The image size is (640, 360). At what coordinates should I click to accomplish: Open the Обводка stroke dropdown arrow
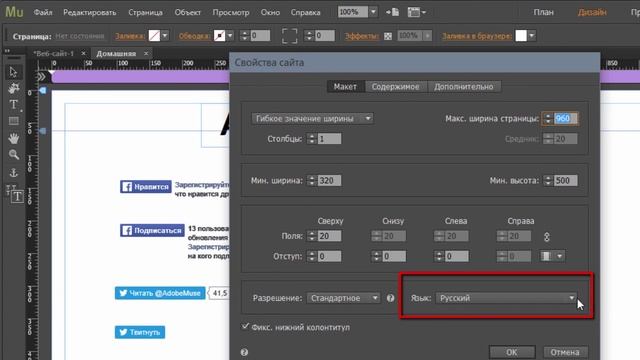230,36
